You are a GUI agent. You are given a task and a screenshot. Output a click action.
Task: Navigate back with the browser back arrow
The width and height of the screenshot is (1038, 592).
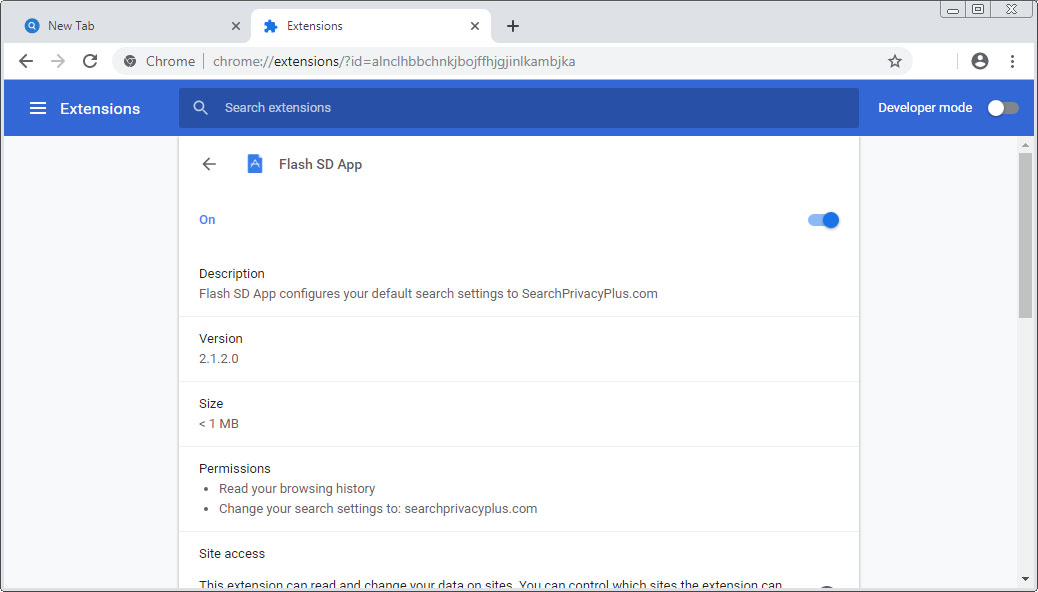(26, 61)
